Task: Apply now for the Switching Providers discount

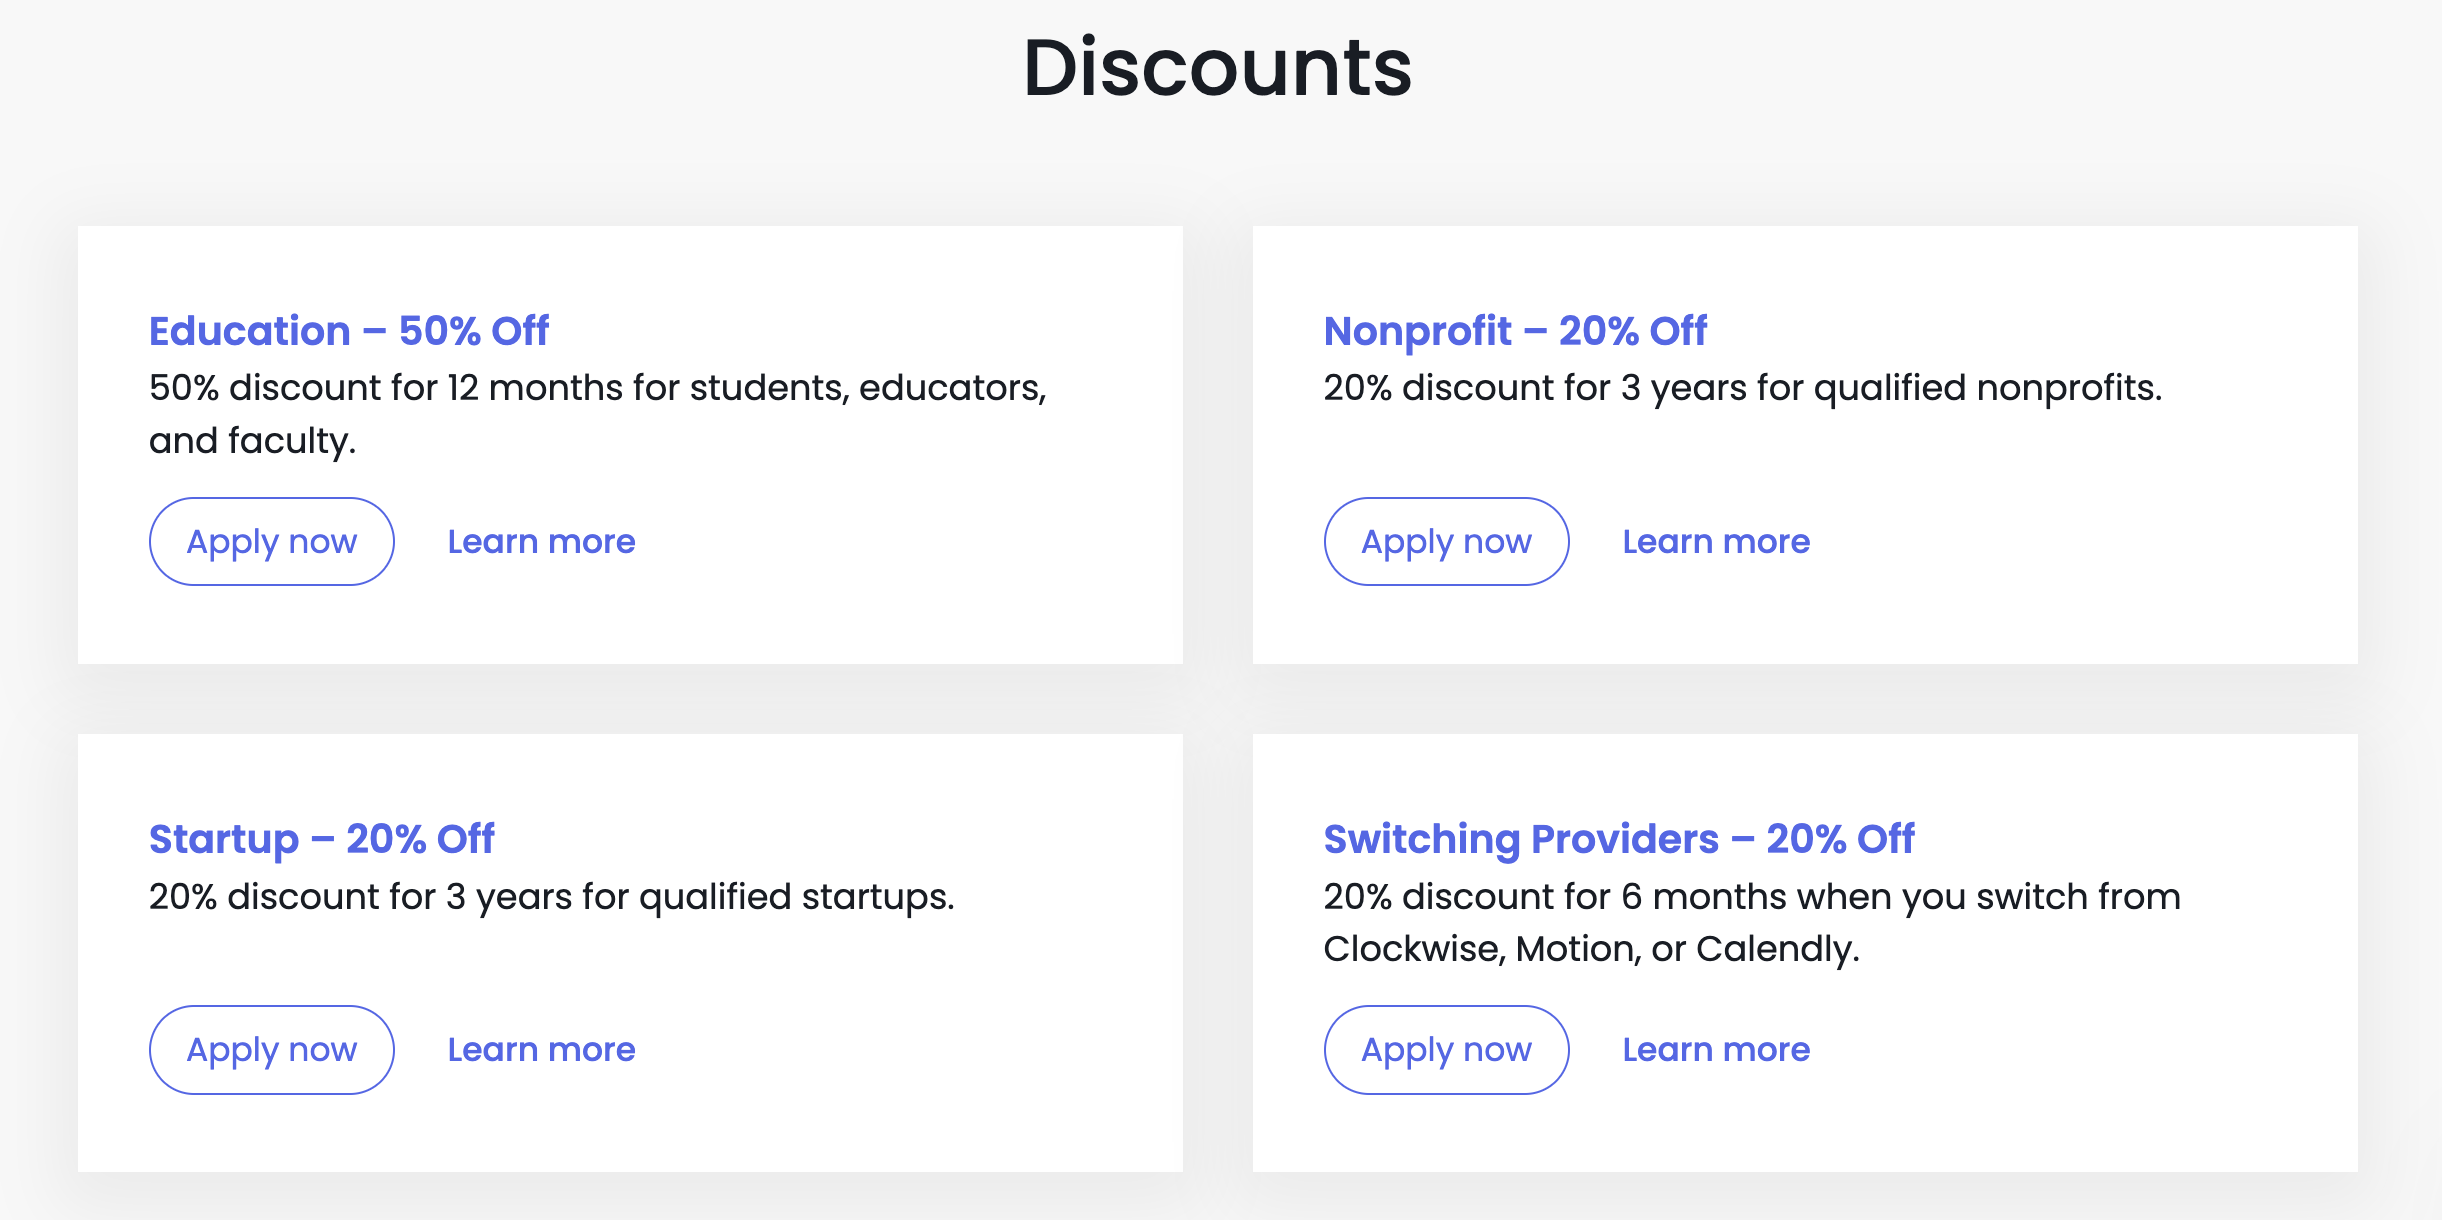Action: pyautogui.click(x=1446, y=1049)
